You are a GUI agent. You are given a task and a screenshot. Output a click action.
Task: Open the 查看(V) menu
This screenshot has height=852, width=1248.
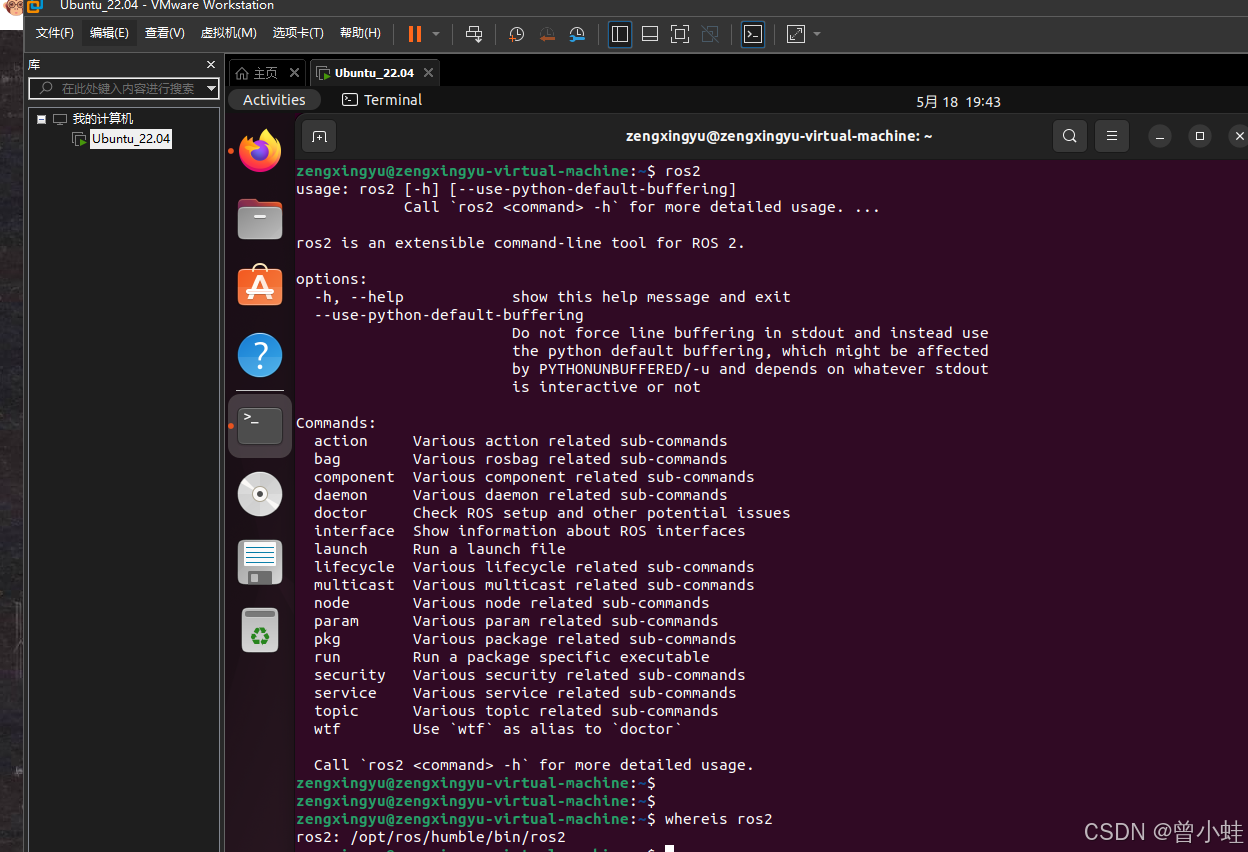(x=164, y=33)
